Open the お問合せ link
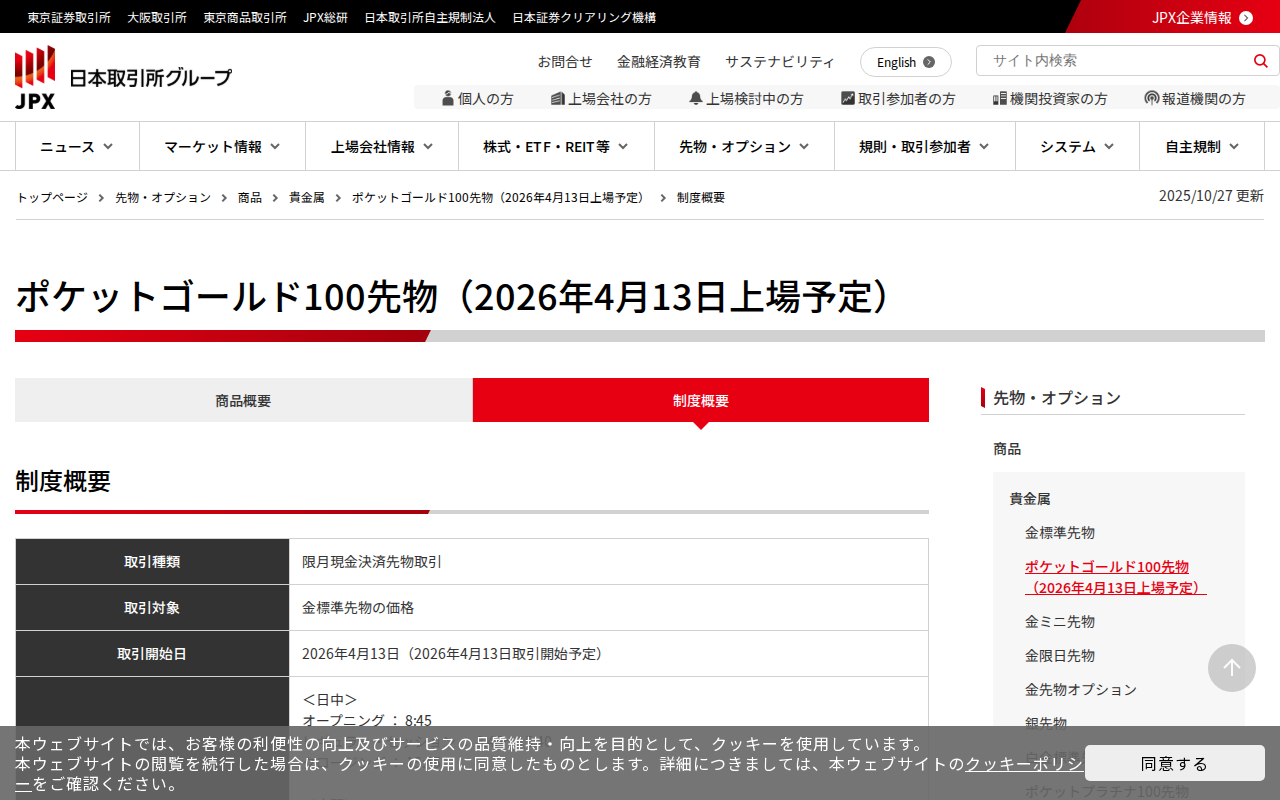Viewport: 1280px width, 800px height. pyautogui.click(x=565, y=61)
